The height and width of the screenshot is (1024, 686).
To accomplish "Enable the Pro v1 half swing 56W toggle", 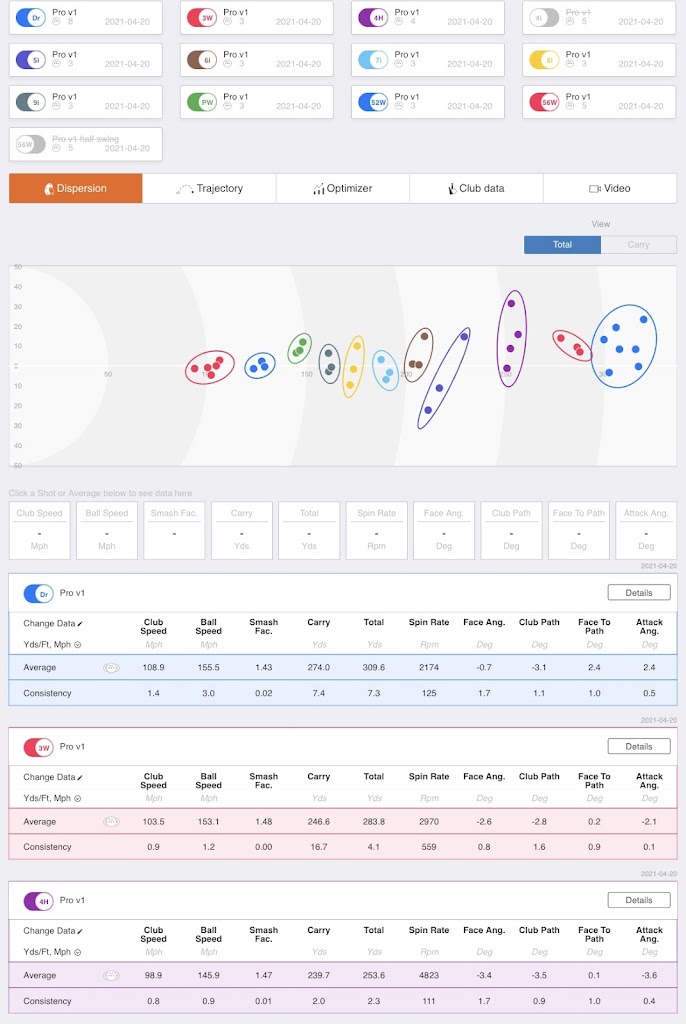I will pyautogui.click(x=31, y=144).
